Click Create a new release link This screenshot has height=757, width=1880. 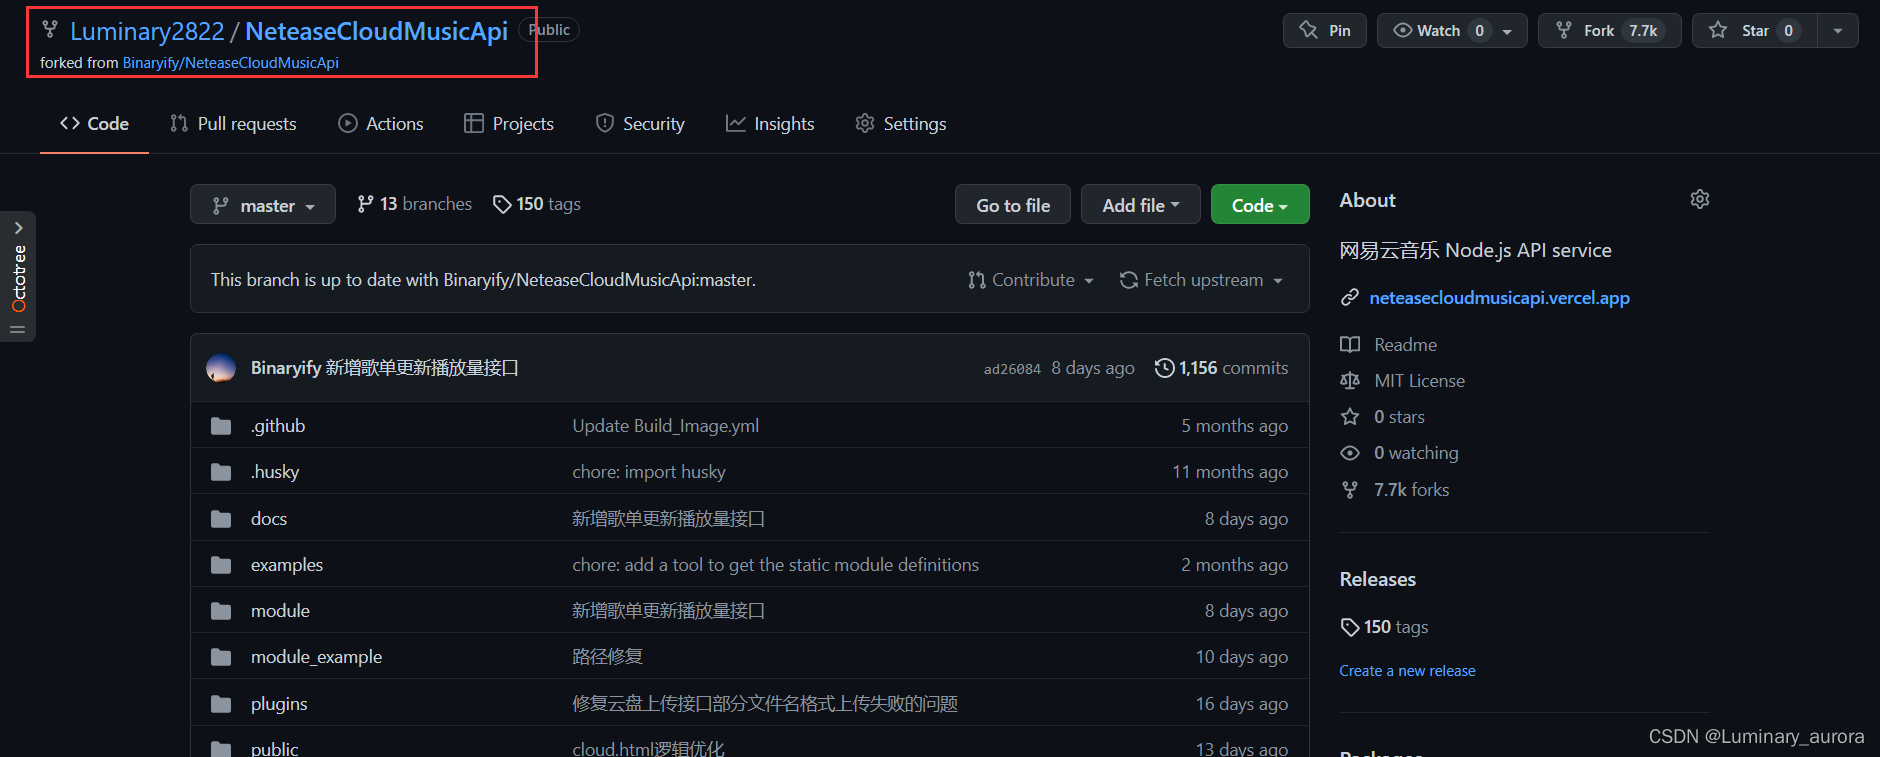[x=1407, y=671]
